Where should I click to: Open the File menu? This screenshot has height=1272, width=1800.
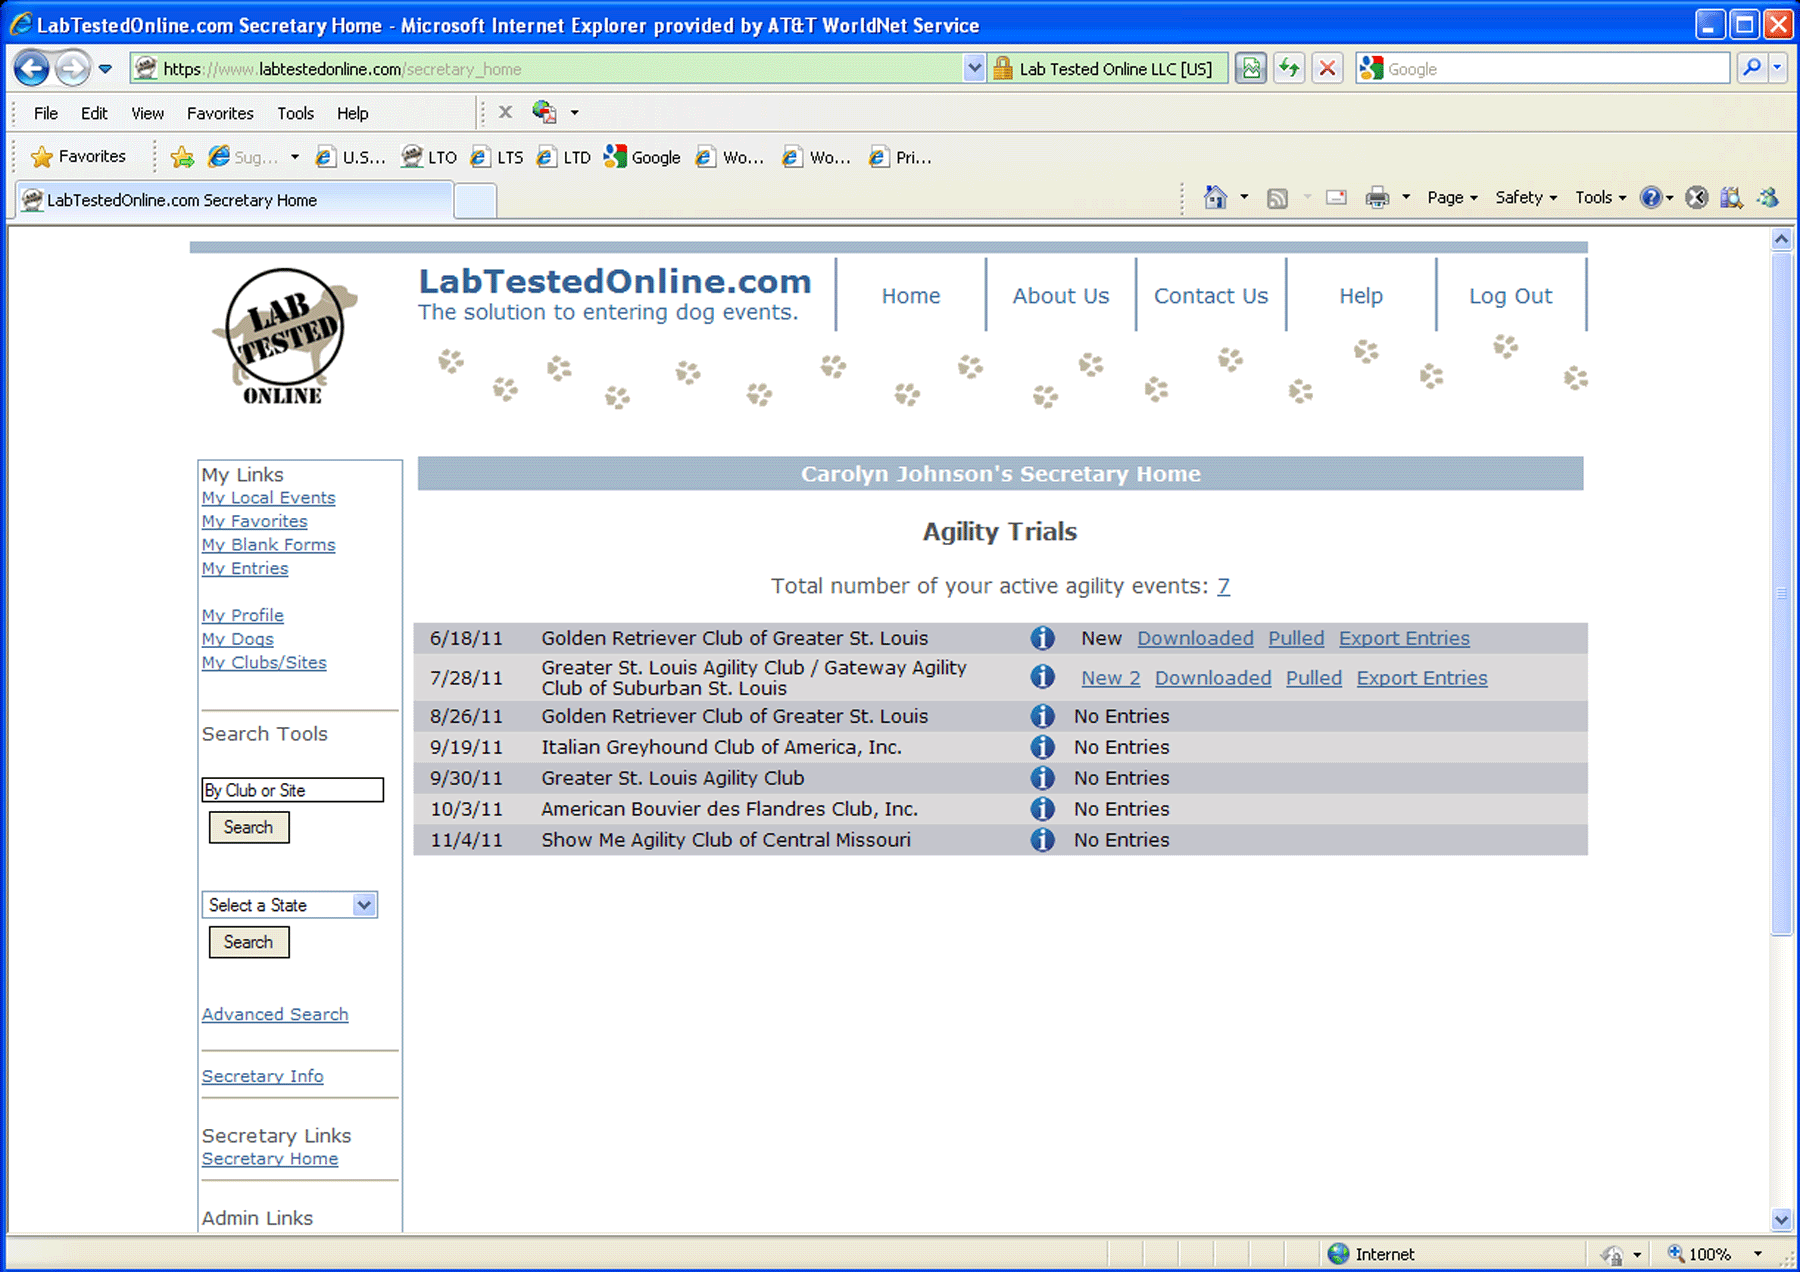tap(46, 113)
